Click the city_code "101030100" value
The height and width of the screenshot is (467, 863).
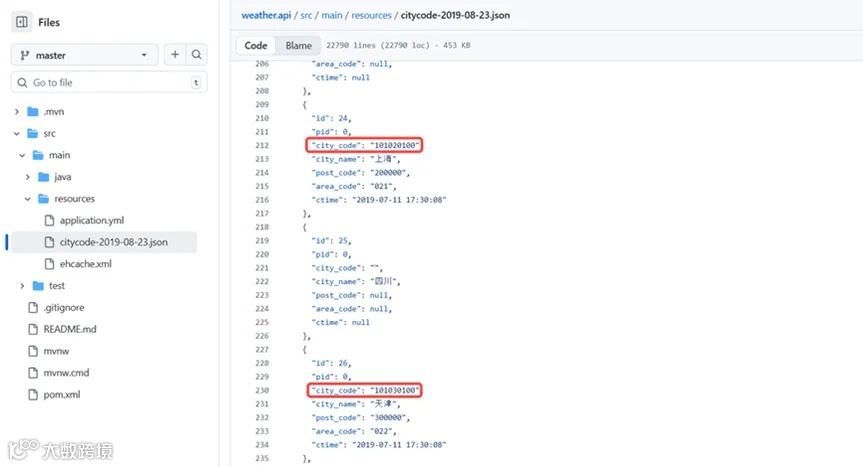tap(395, 390)
